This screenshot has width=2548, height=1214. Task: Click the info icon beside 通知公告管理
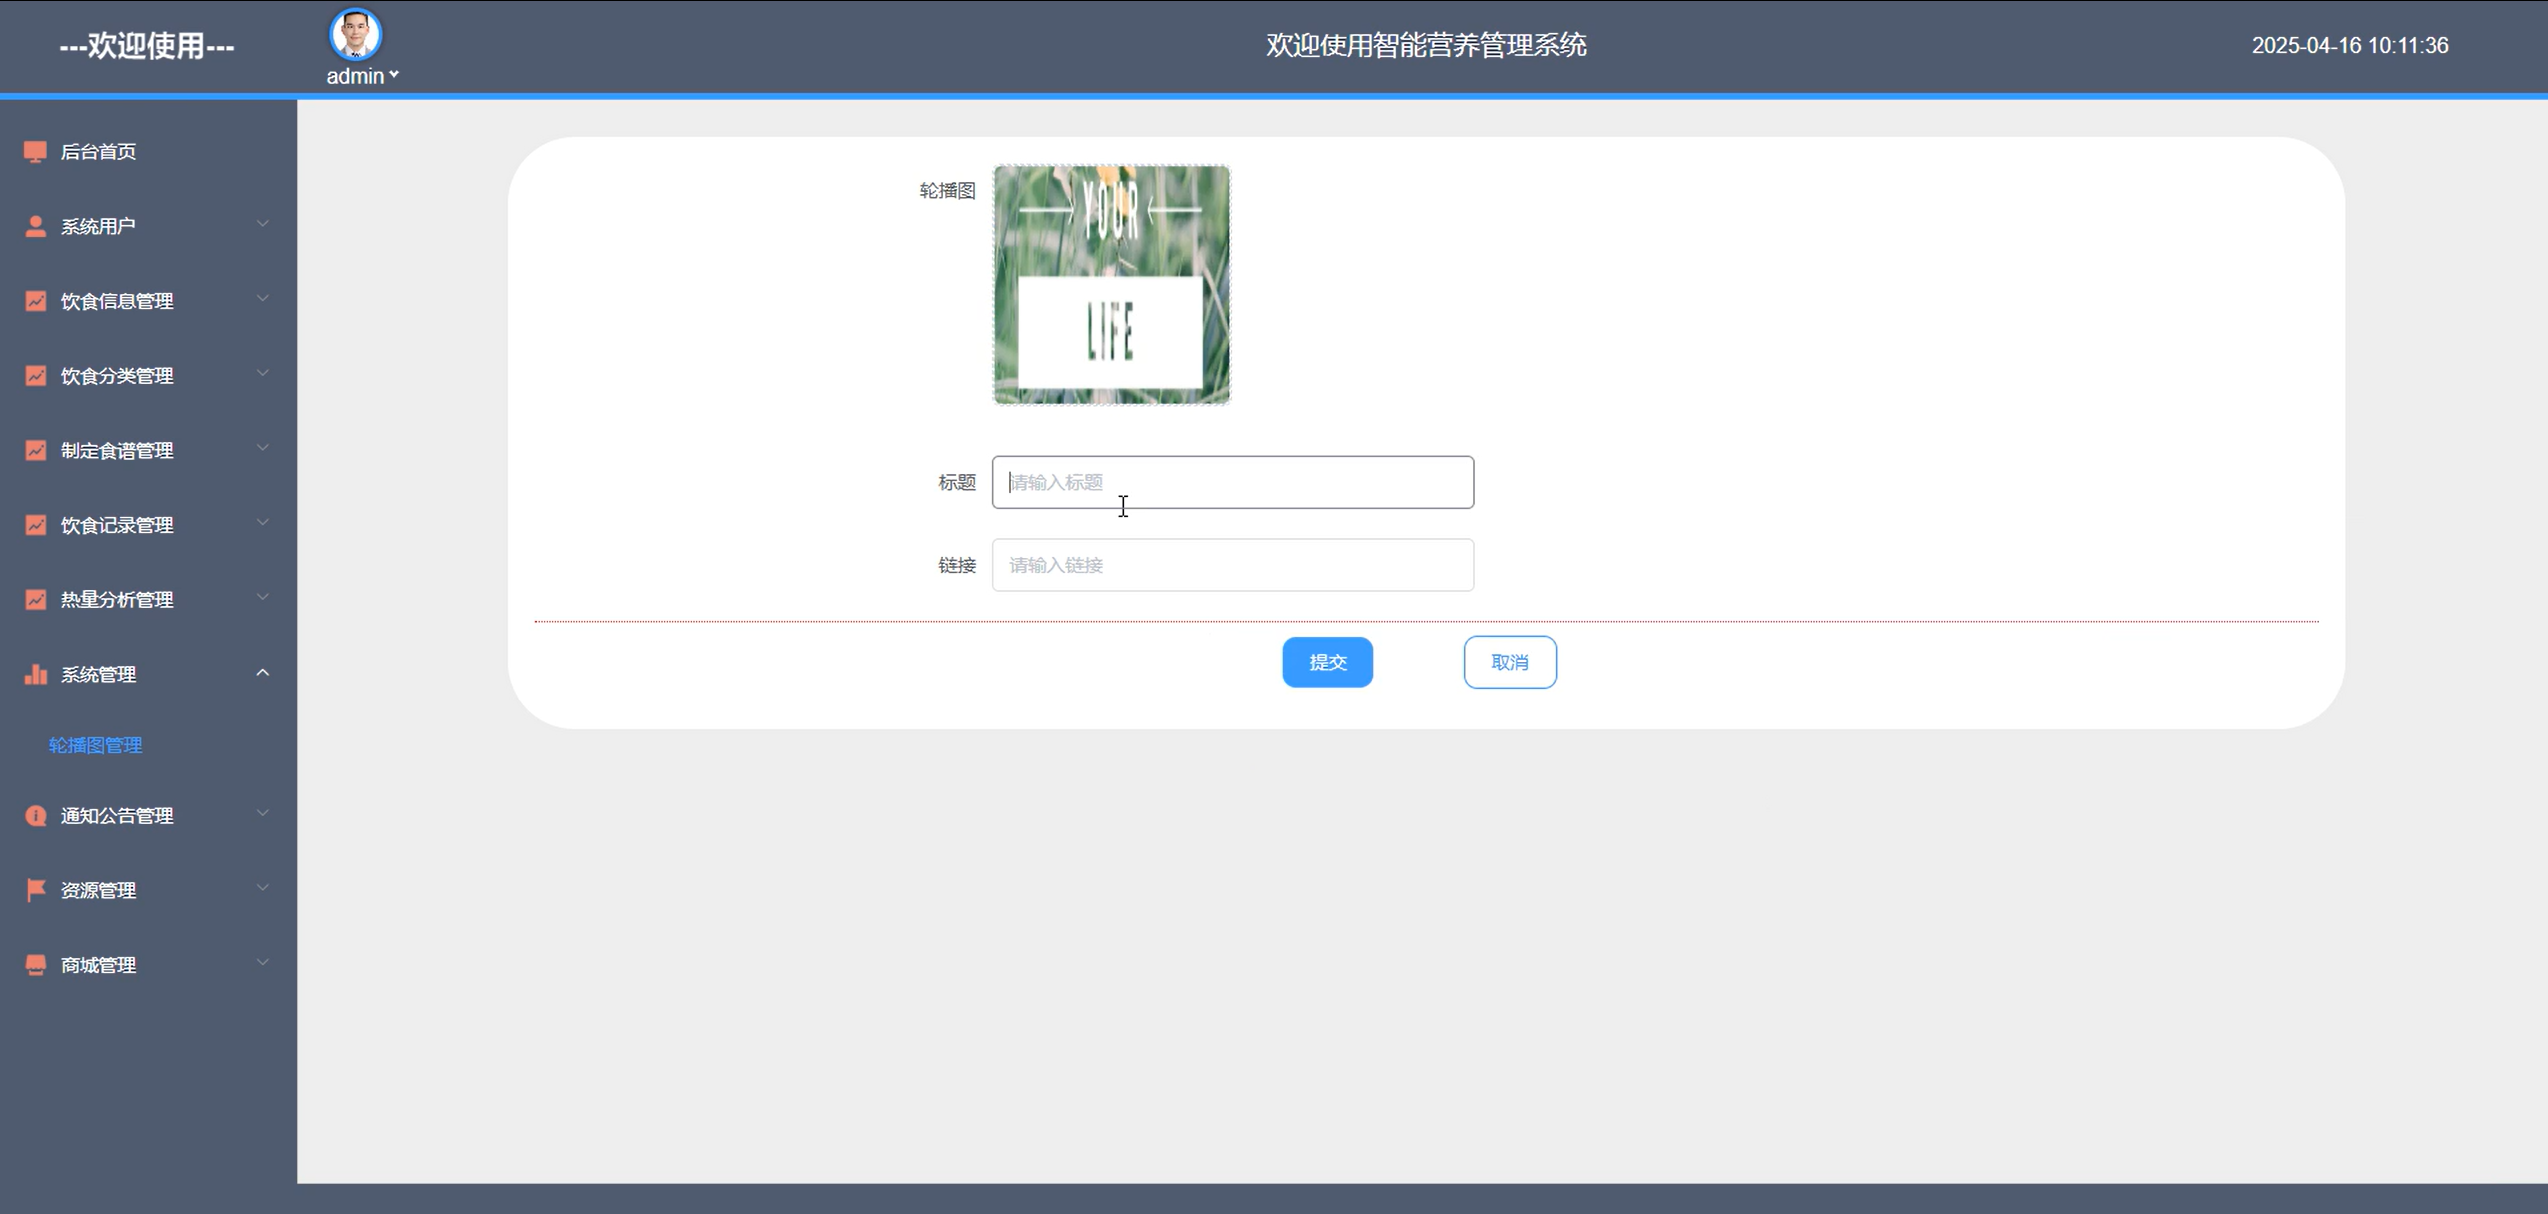[35, 816]
